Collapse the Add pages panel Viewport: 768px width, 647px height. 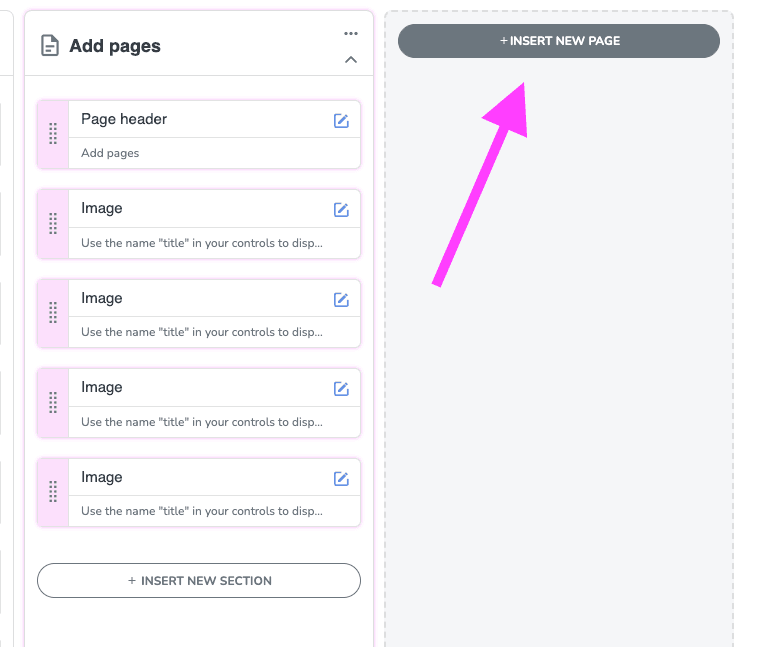pyautogui.click(x=350, y=60)
